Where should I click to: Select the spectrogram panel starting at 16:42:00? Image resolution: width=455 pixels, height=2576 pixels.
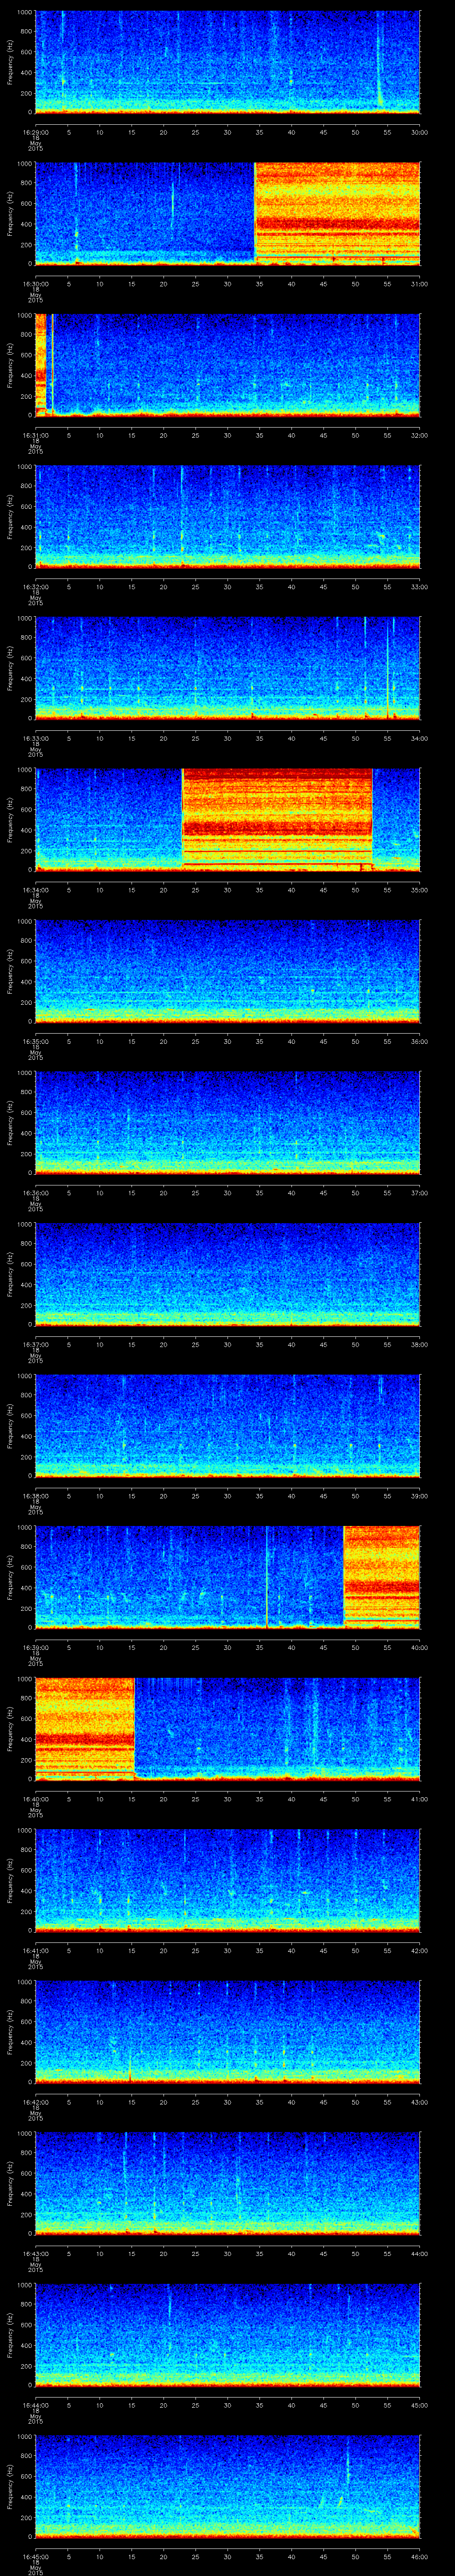coord(227,2032)
